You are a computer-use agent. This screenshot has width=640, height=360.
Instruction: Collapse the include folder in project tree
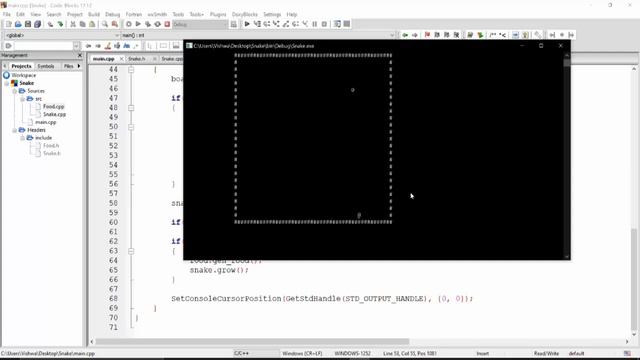[22, 138]
